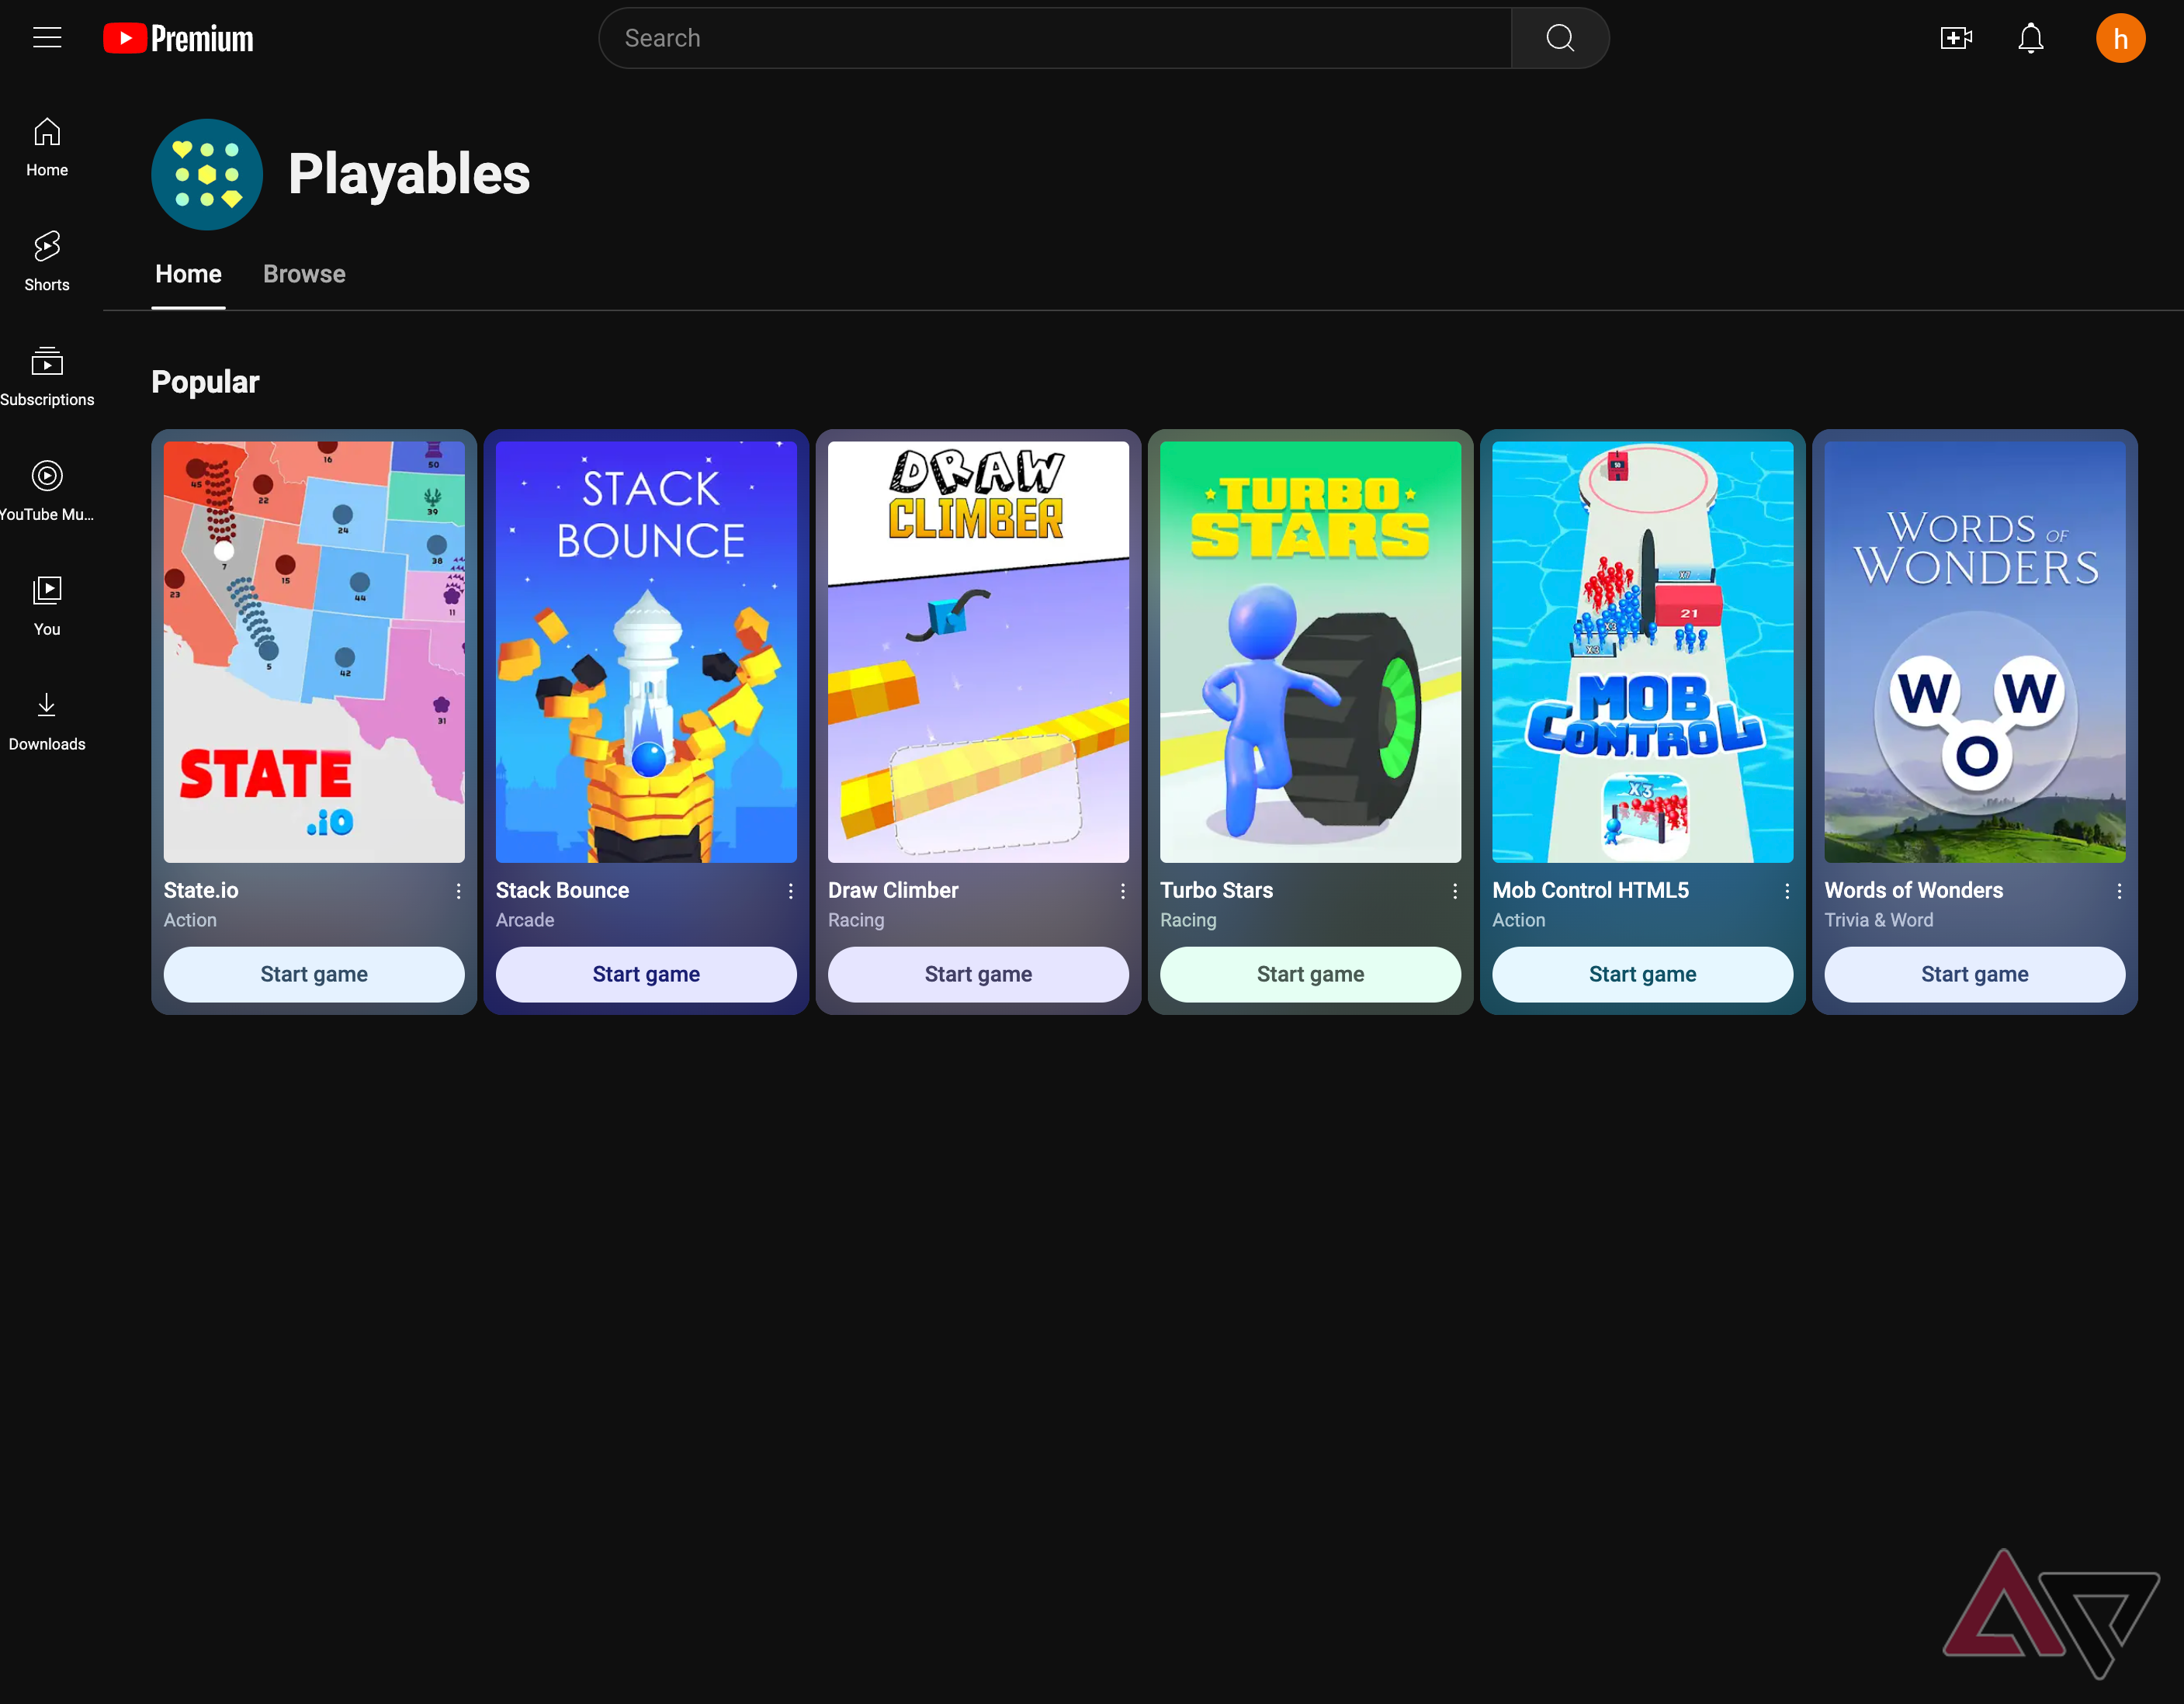This screenshot has width=2184, height=1704.
Task: Open the notifications bell
Action: coord(2030,38)
